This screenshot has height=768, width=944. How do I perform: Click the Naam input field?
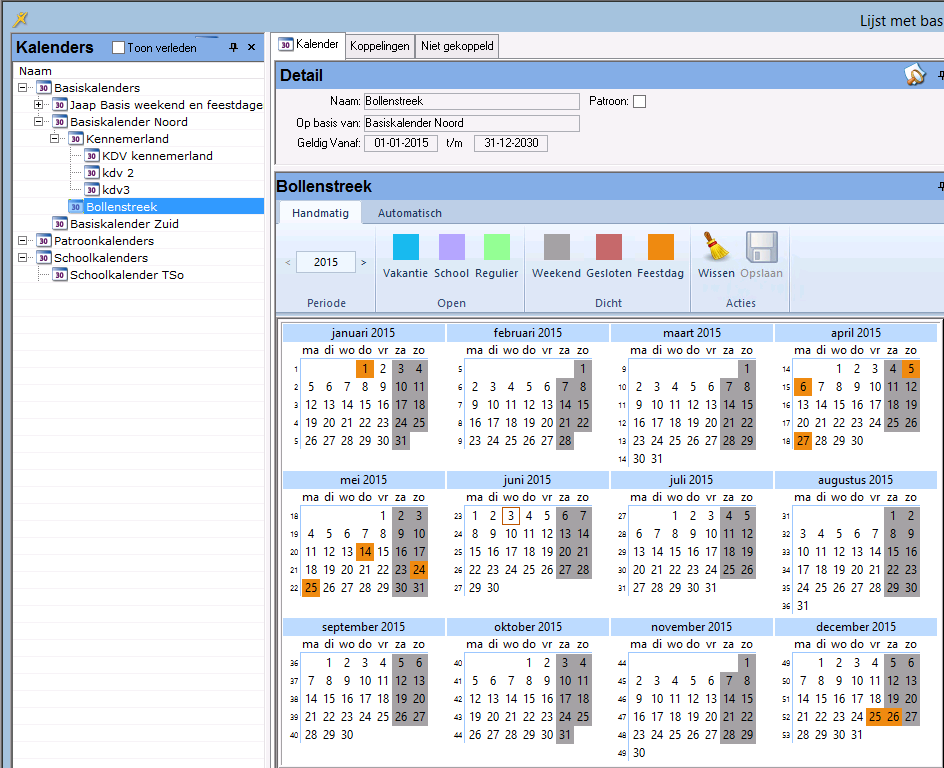[x=470, y=101]
